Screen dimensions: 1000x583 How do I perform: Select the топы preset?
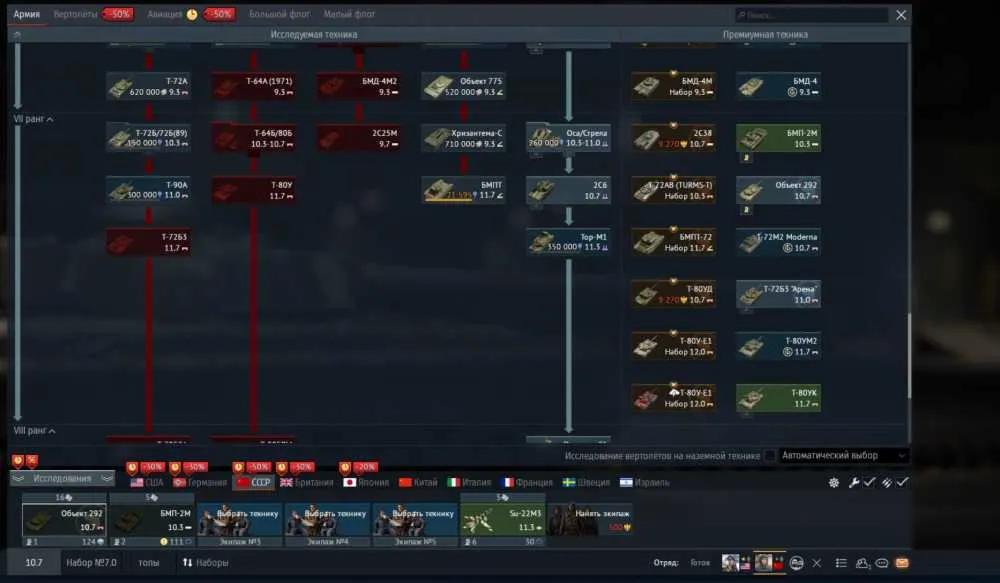coord(149,563)
